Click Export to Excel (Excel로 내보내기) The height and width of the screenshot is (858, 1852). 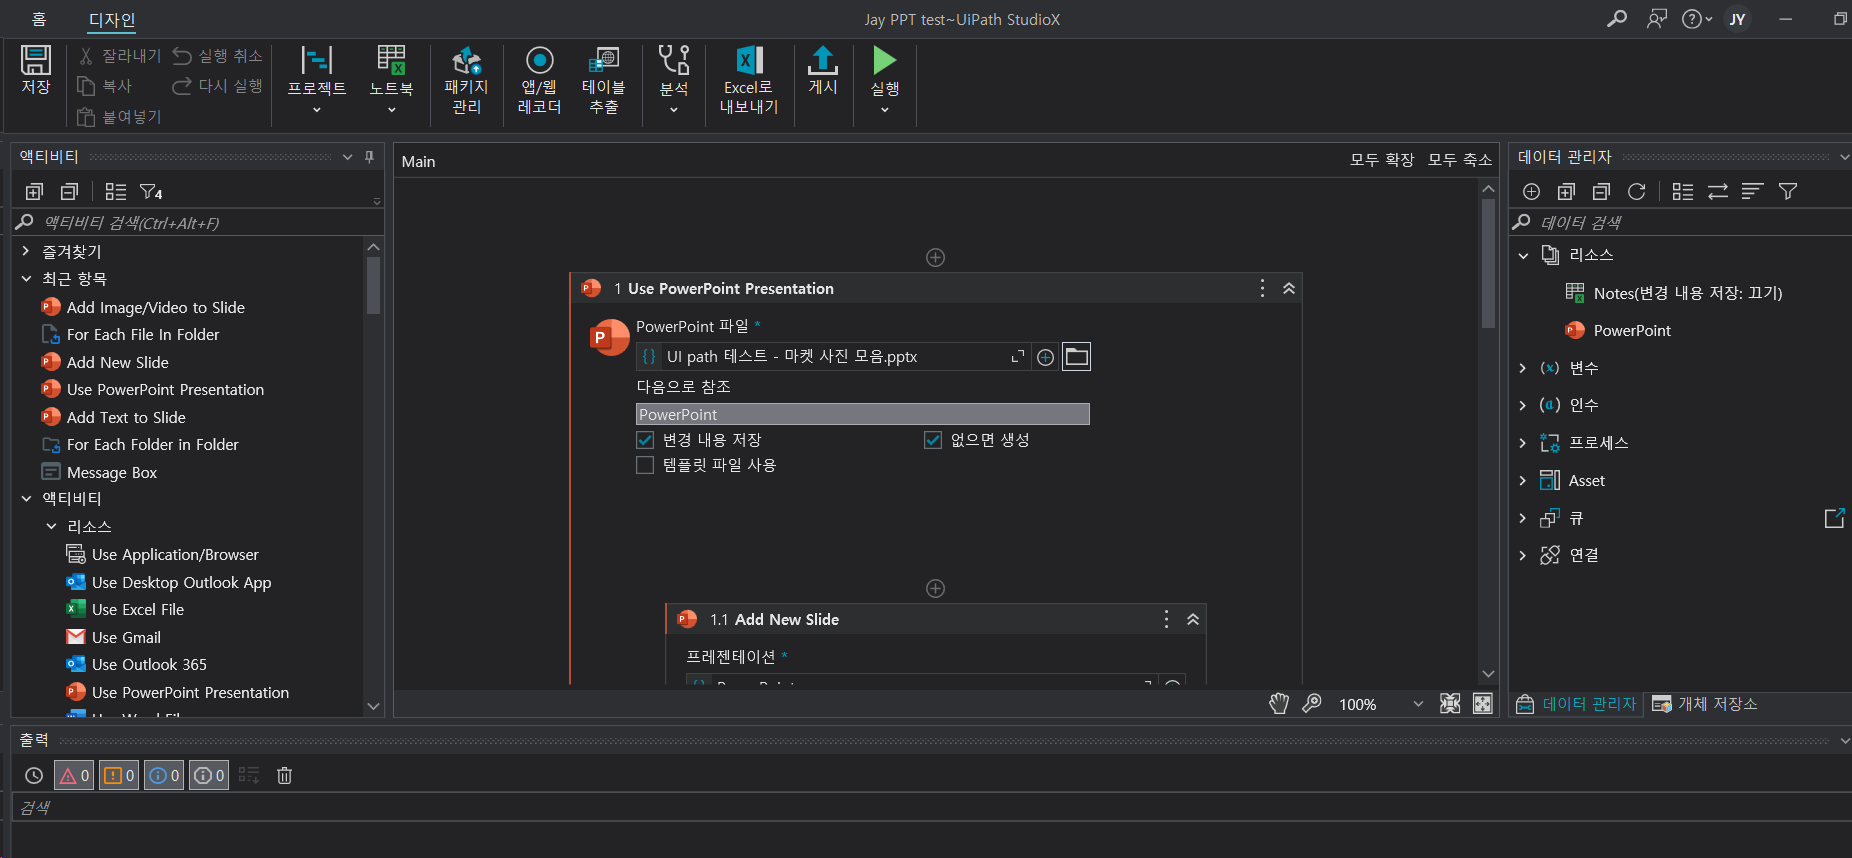pos(749,80)
